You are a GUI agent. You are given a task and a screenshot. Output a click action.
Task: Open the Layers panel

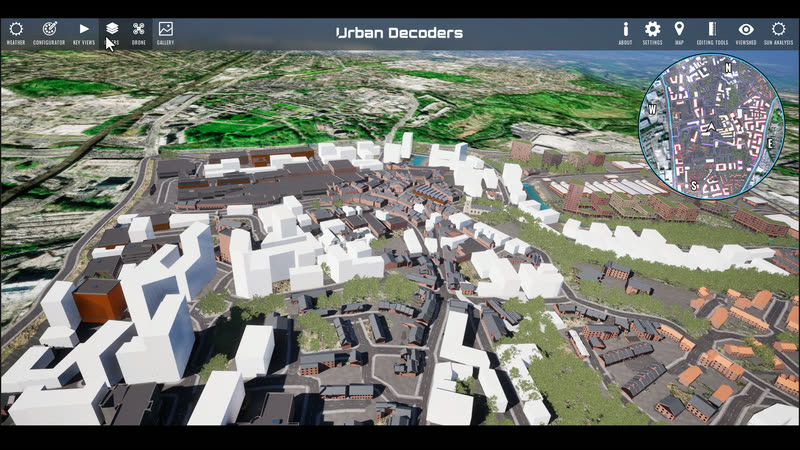coord(112,34)
